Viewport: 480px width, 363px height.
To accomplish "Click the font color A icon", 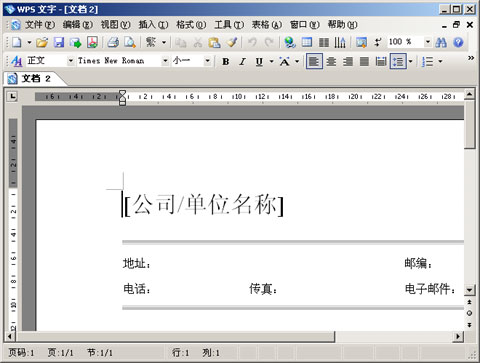I will [285, 61].
